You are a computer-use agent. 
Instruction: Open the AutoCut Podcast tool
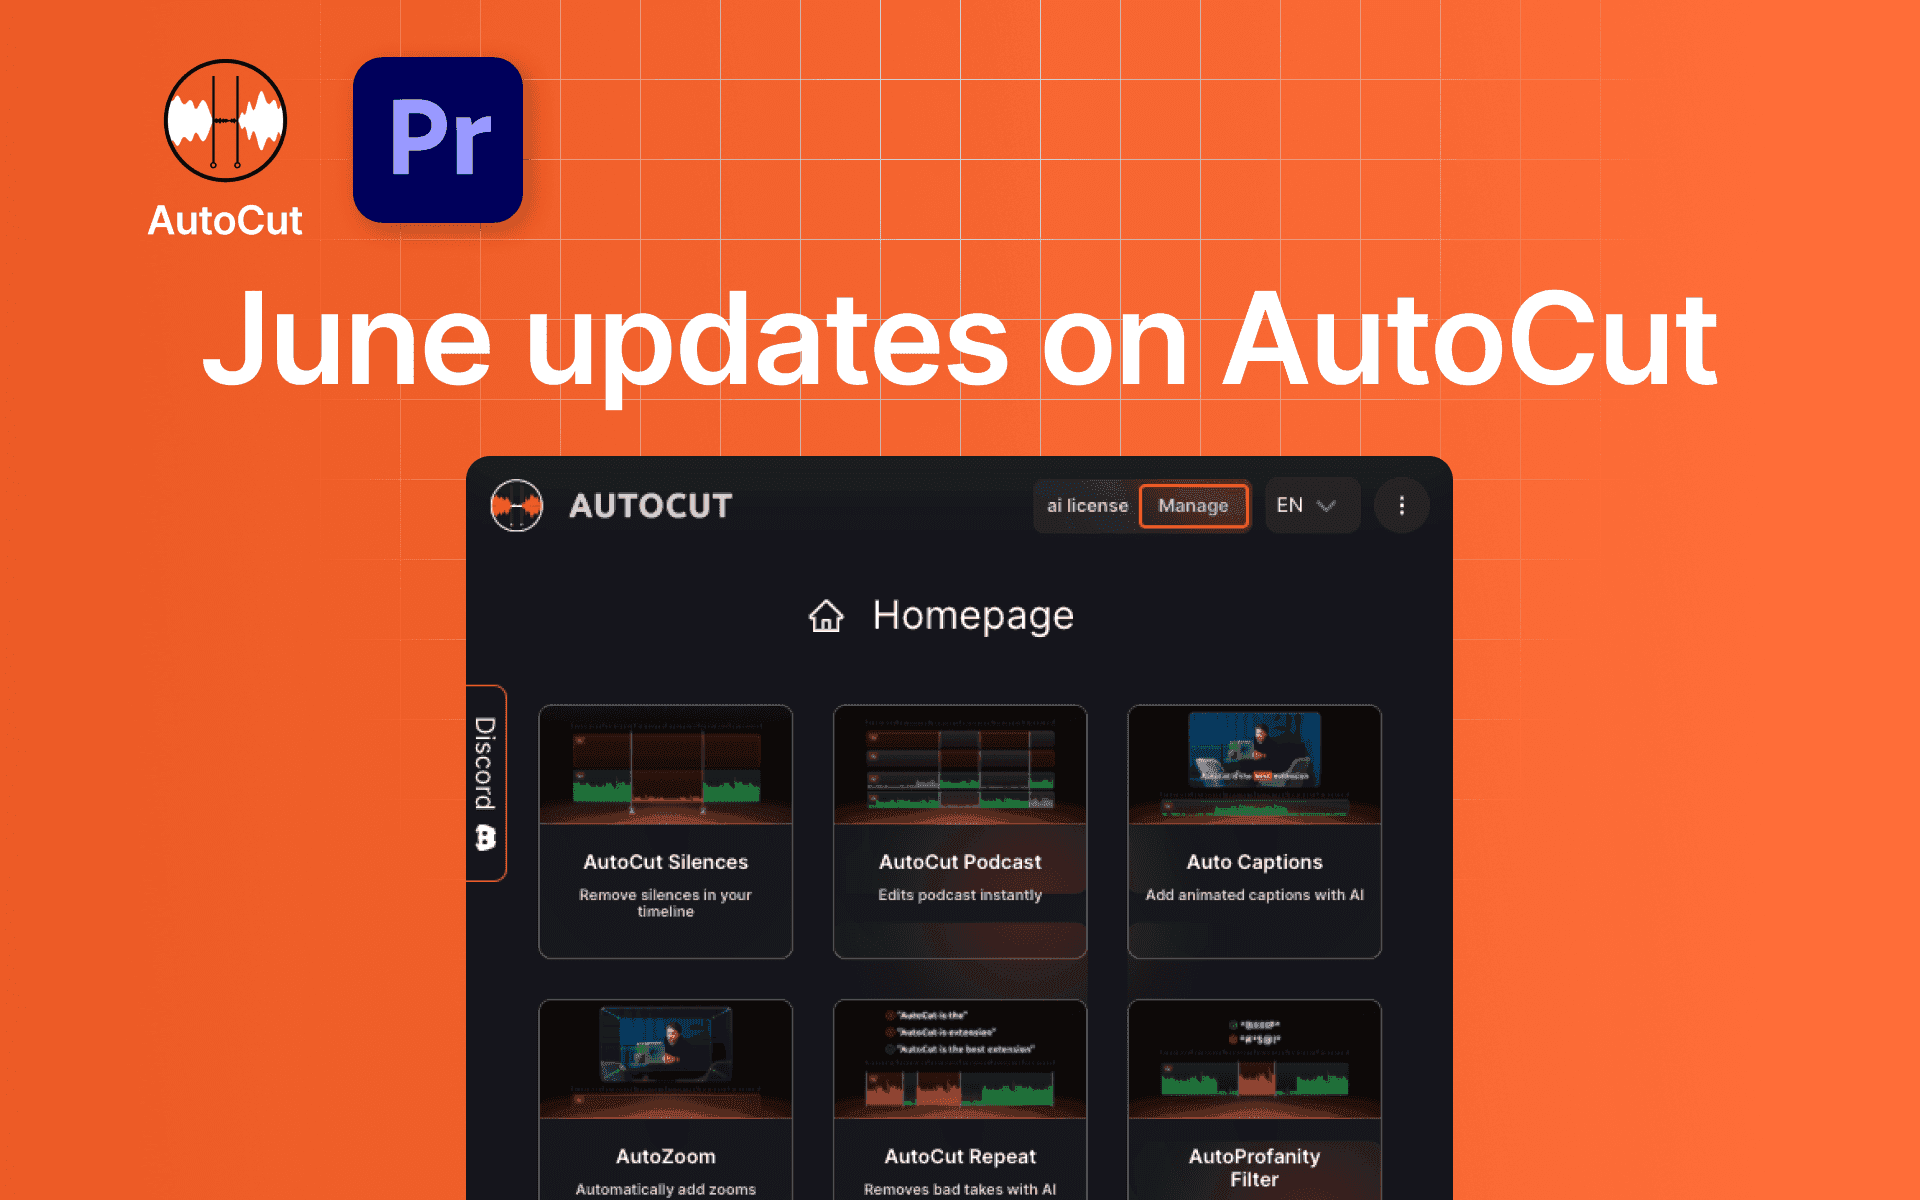(961, 829)
